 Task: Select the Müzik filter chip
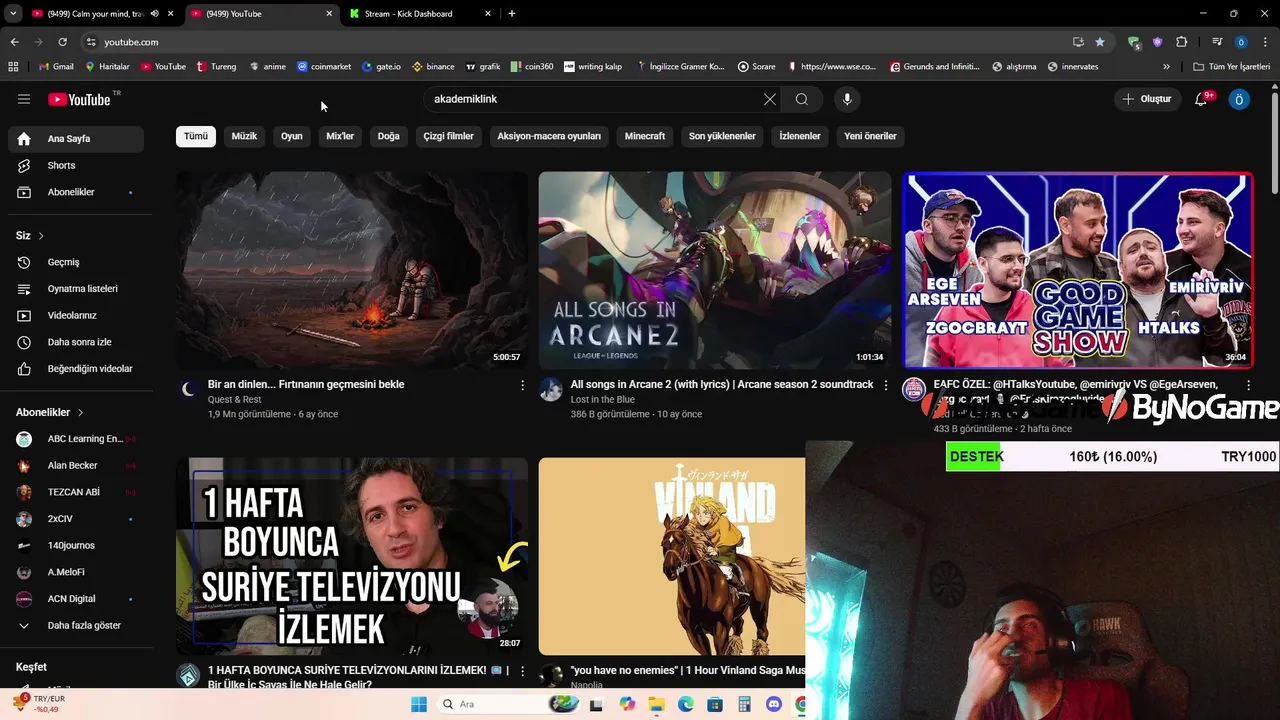[x=244, y=136]
